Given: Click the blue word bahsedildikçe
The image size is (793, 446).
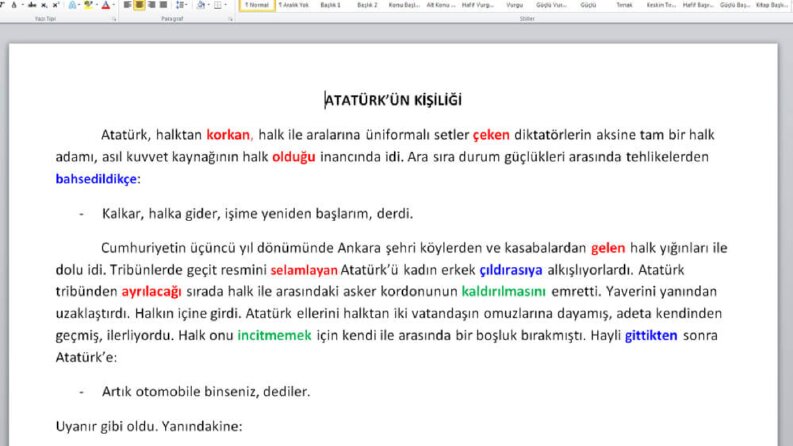Looking at the screenshot, I should 96,179.
